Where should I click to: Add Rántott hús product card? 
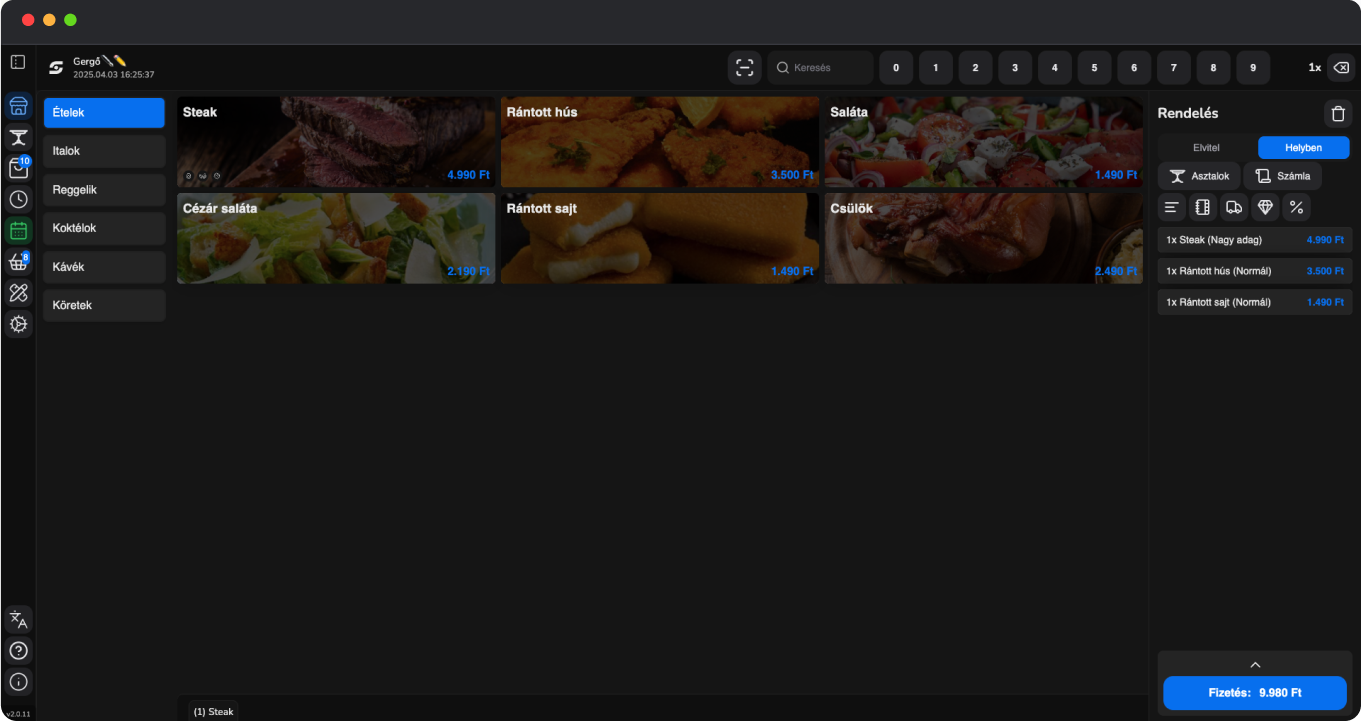coord(660,142)
